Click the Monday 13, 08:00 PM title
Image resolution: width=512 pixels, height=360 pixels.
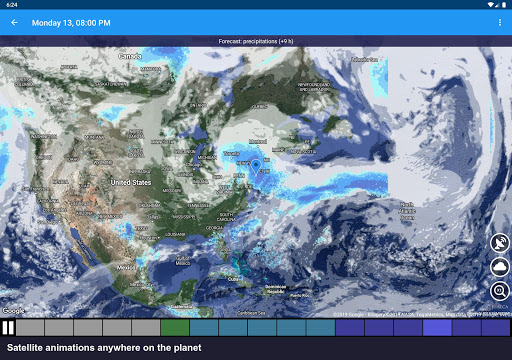tap(71, 23)
